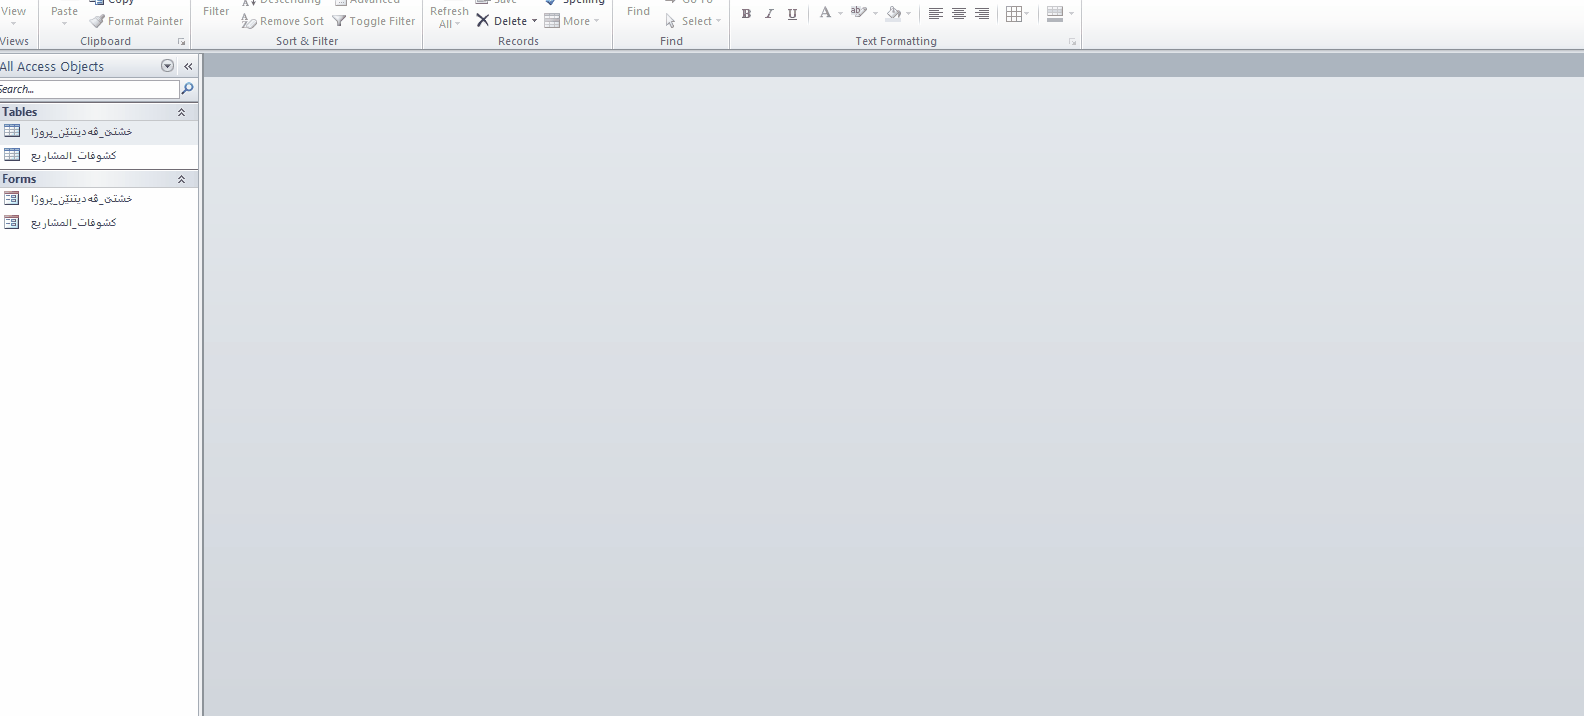
Task: Click the Italic formatting icon
Action: [x=769, y=14]
